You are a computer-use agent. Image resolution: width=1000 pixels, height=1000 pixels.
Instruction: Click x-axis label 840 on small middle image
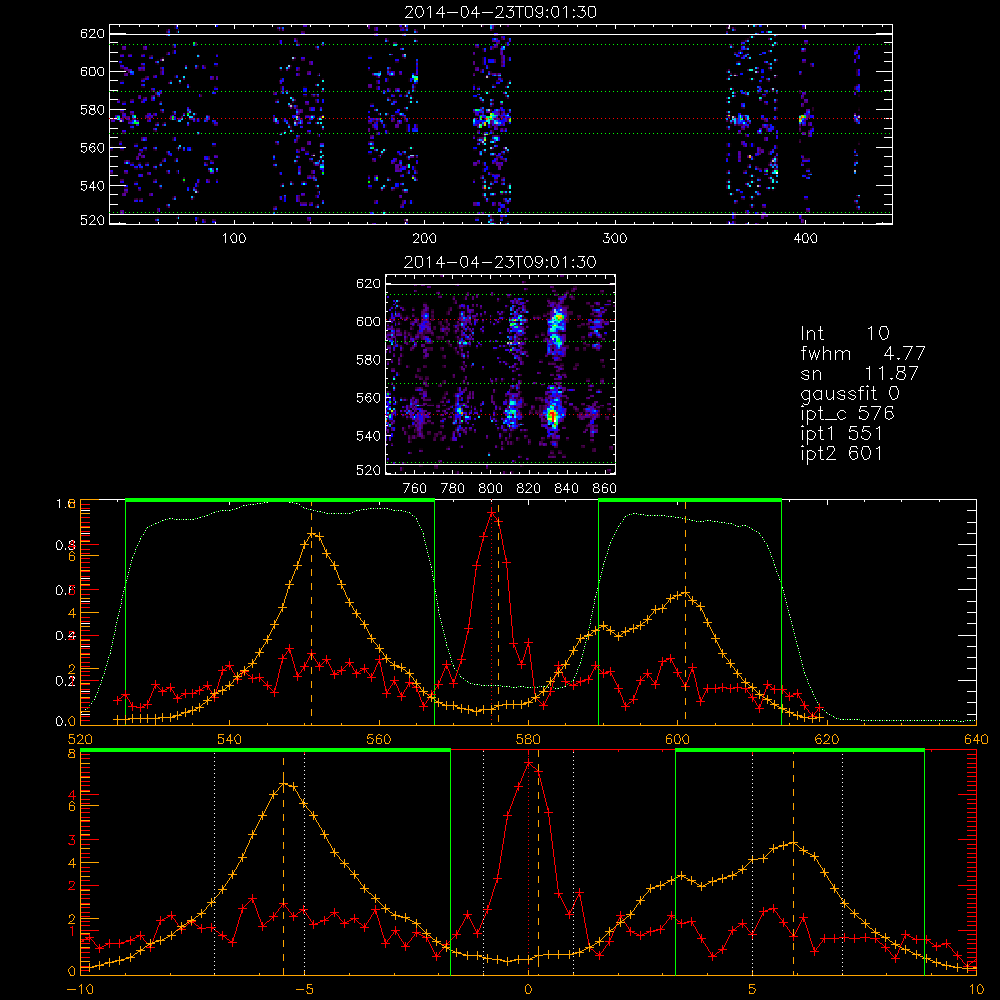pyautogui.click(x=566, y=489)
